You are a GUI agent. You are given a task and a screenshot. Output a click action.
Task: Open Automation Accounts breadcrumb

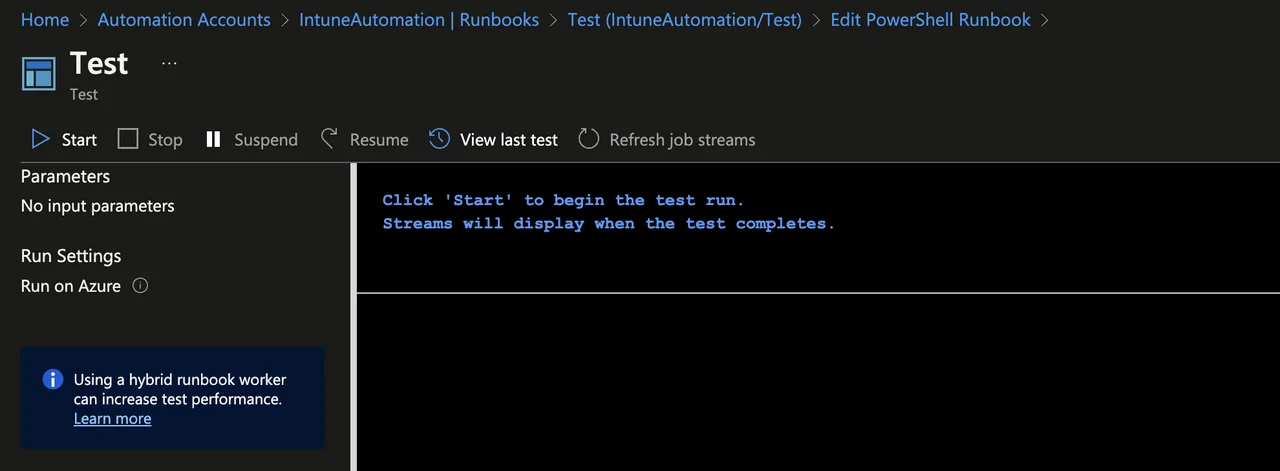coord(184,20)
